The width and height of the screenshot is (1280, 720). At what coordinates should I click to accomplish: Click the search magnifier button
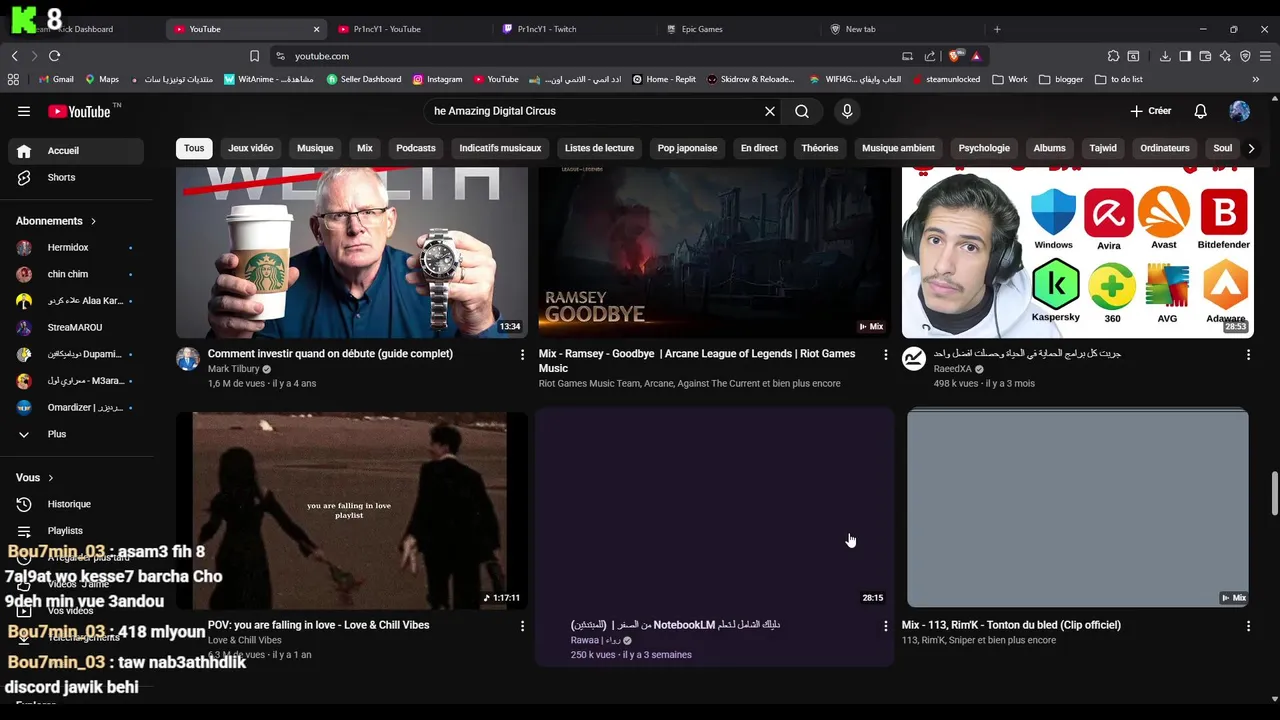[x=802, y=111]
